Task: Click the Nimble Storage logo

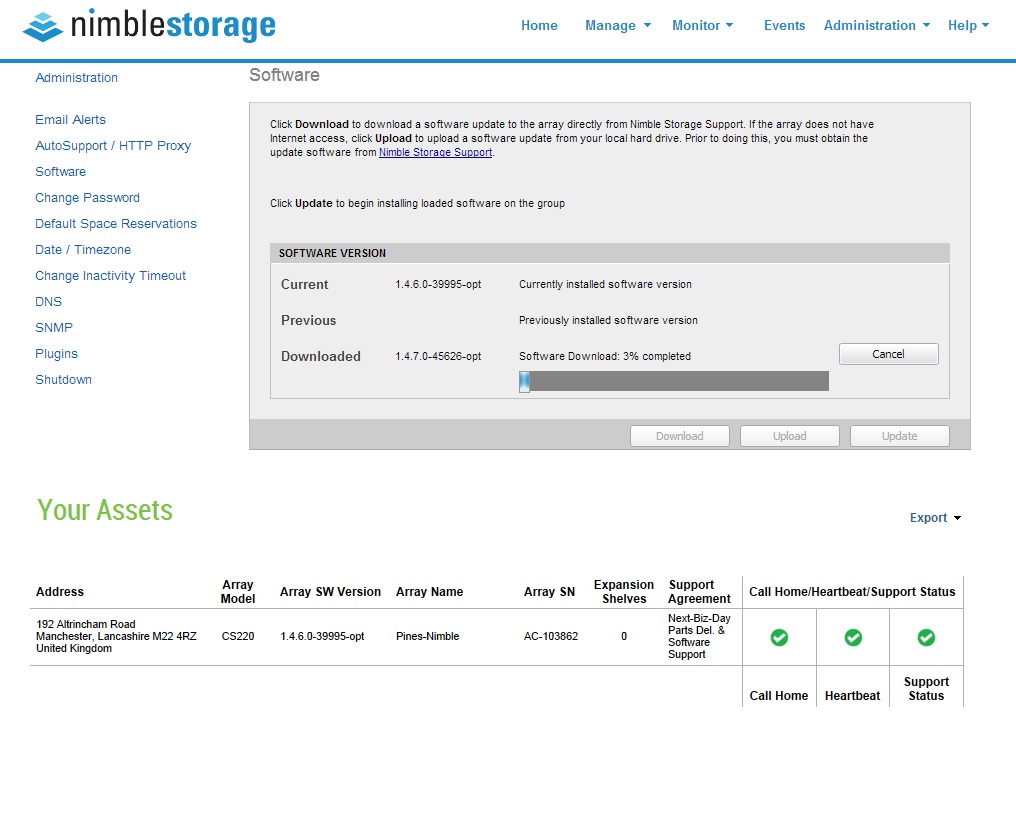Action: point(149,26)
